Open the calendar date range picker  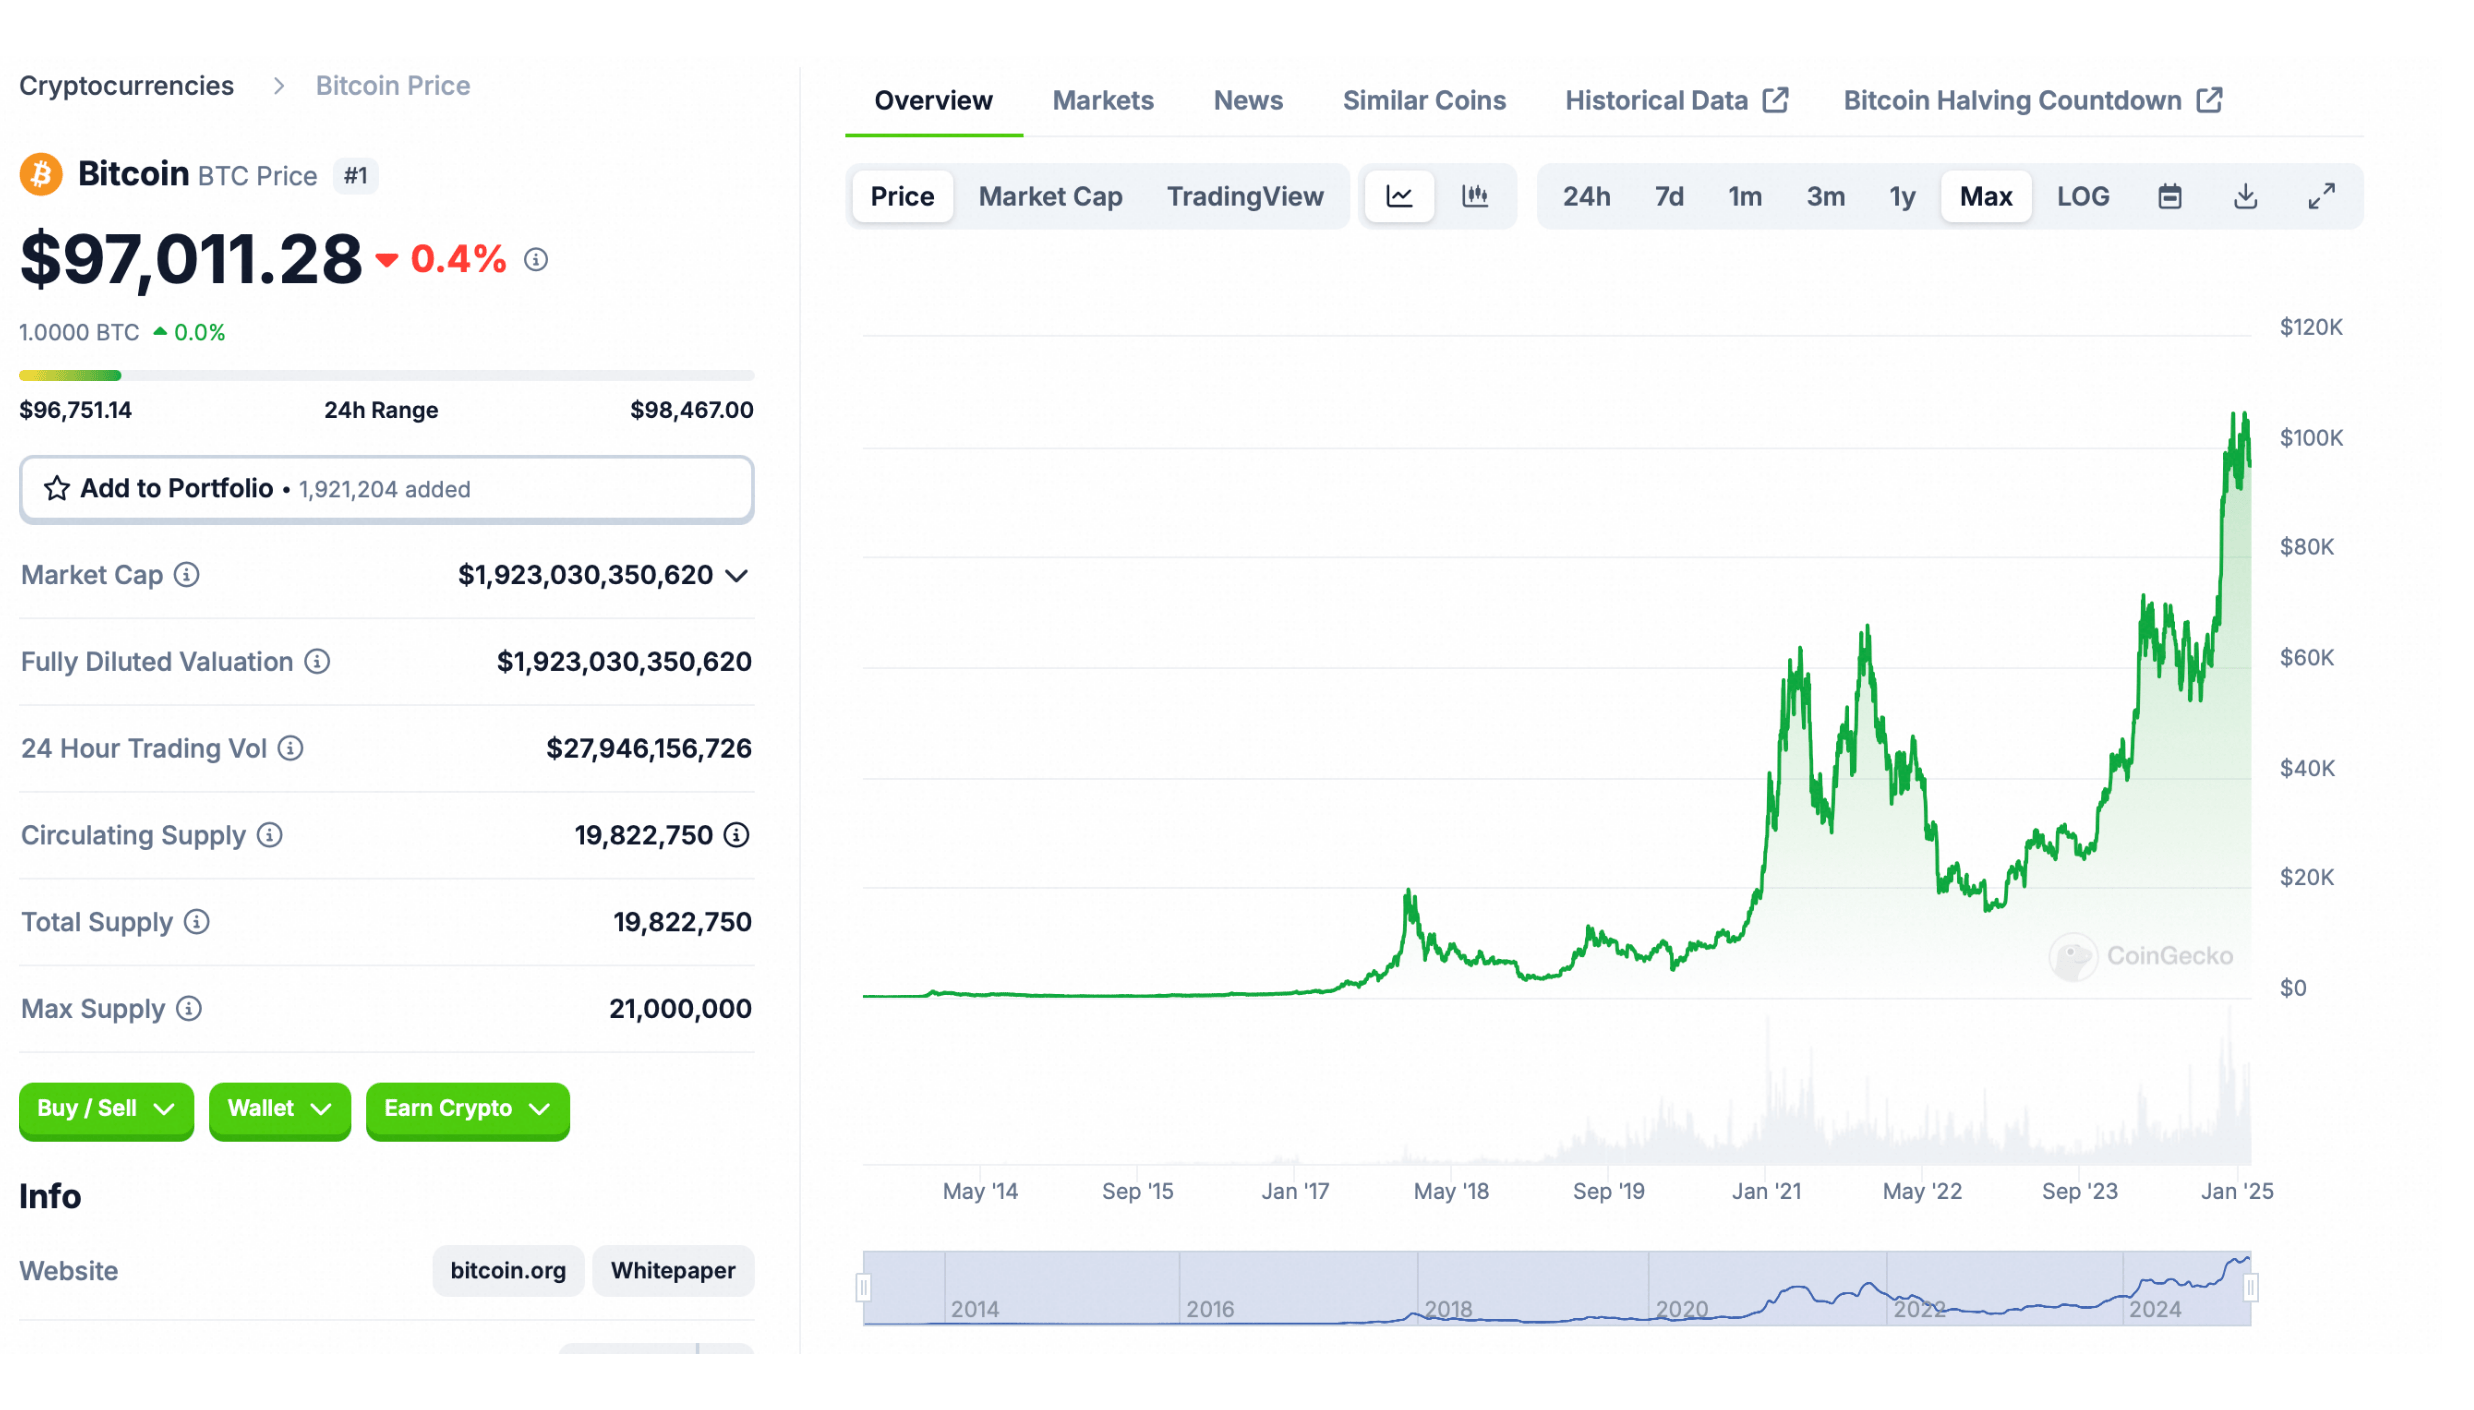tap(2168, 196)
